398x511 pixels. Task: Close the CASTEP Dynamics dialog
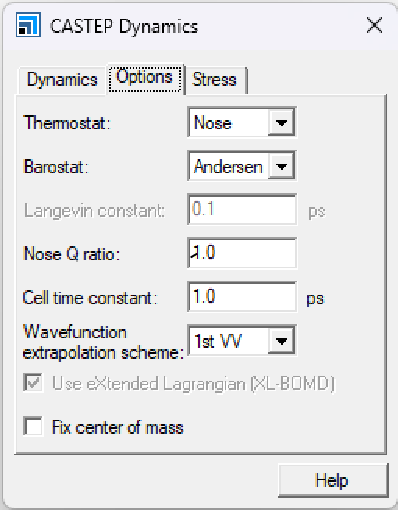pos(374,25)
